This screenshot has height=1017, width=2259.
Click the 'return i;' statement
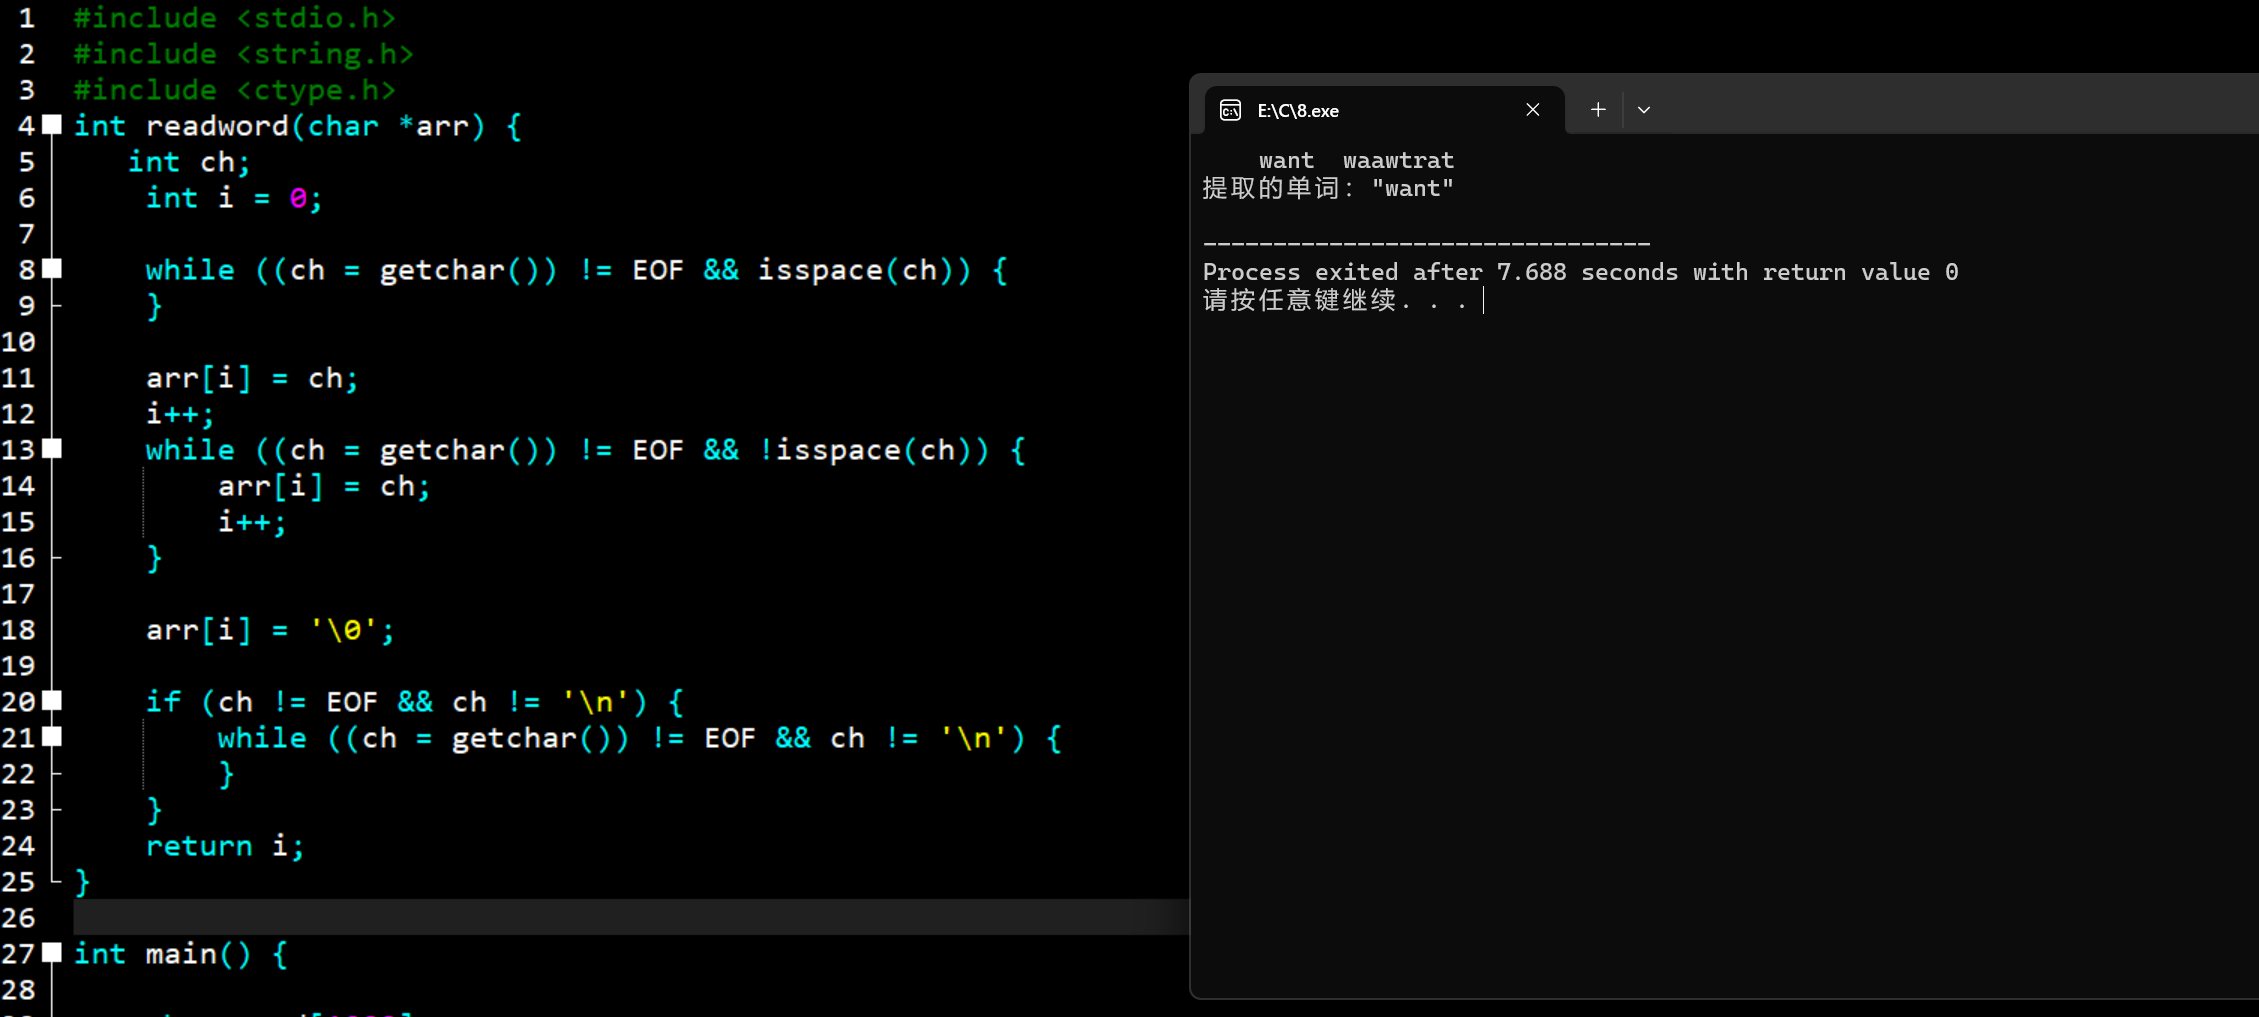[225, 846]
